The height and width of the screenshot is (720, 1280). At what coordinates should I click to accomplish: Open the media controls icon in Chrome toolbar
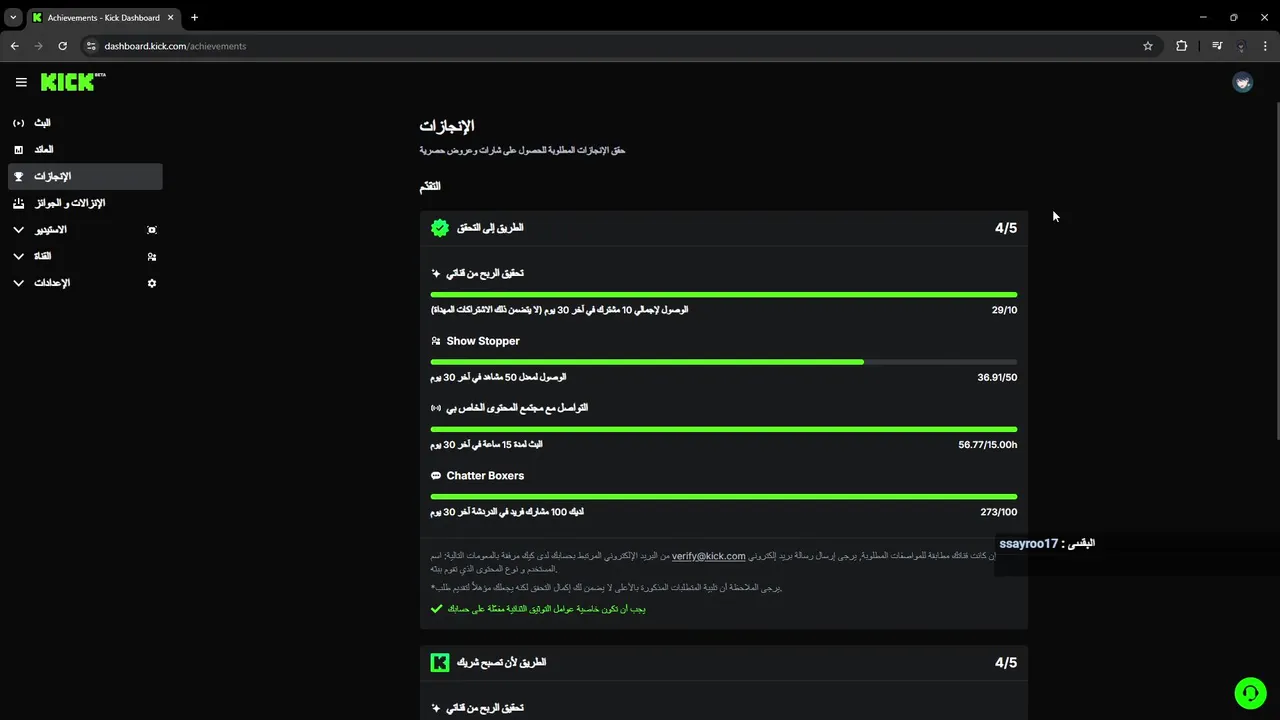click(x=1217, y=46)
